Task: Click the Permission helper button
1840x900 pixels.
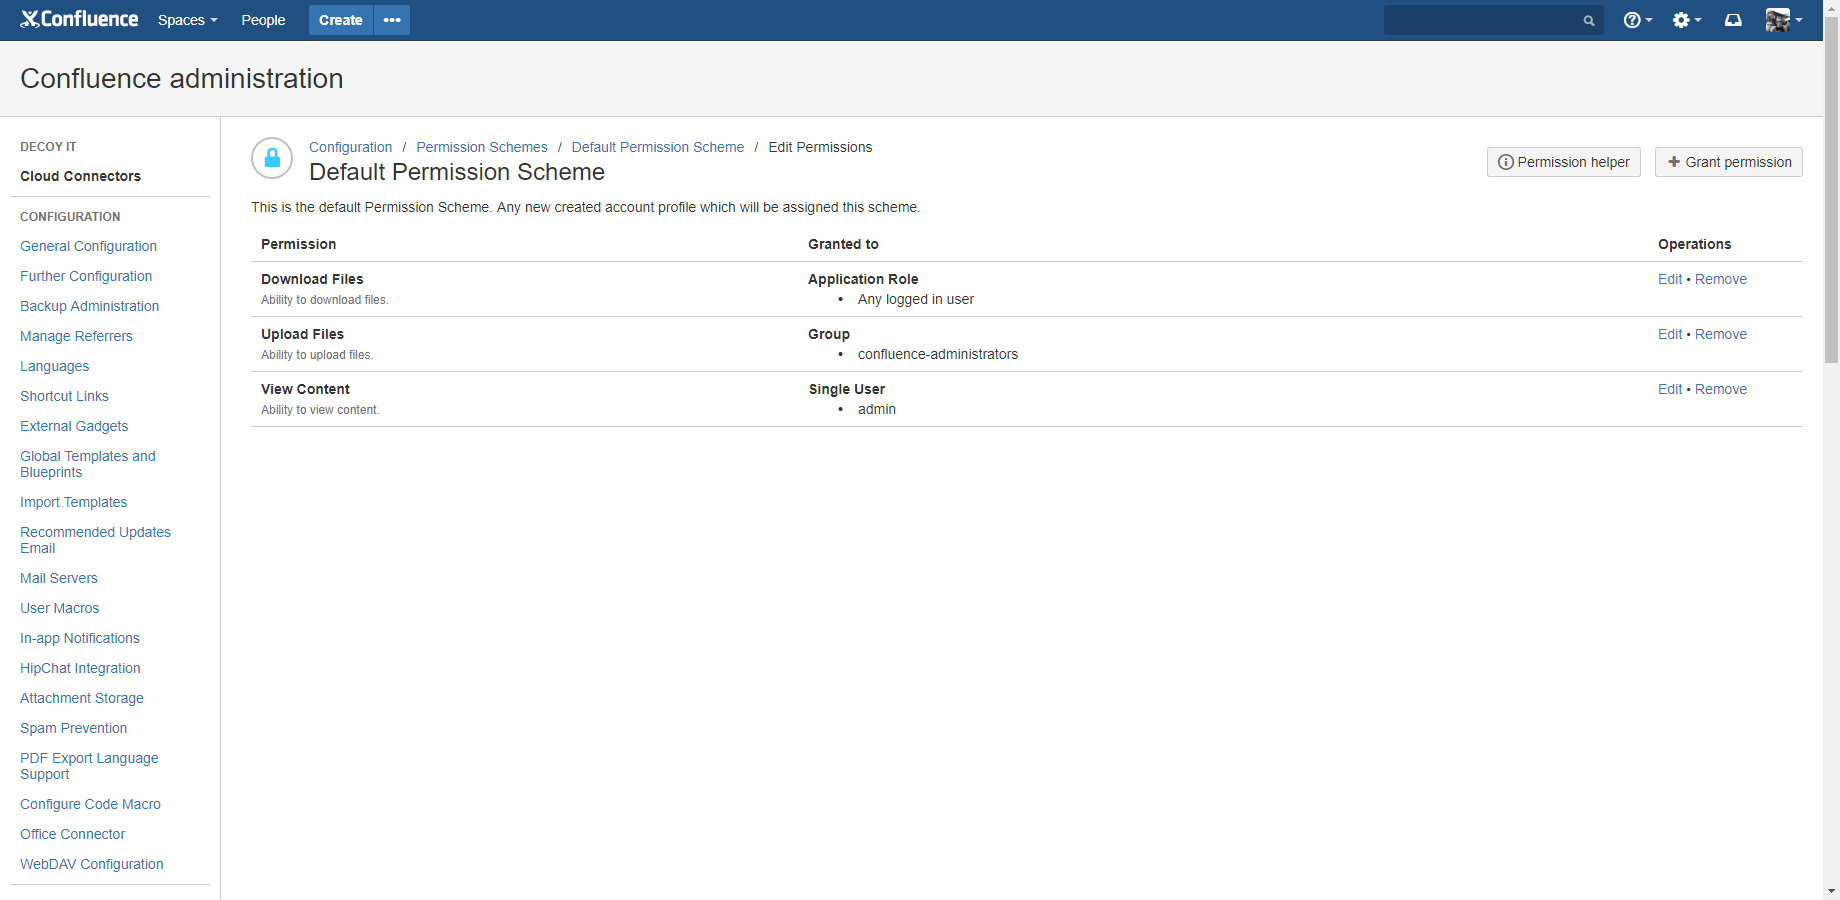Action: [1563, 162]
